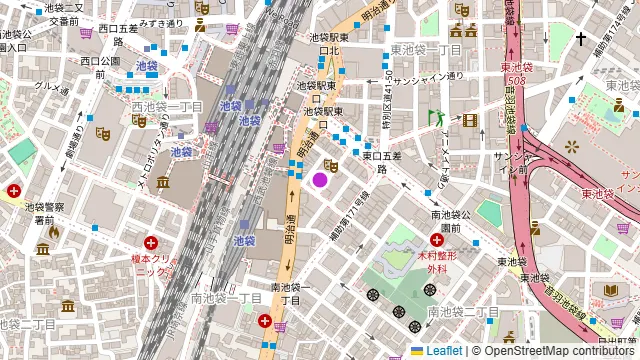This screenshot has width=640, height=360.
Task: Click the 南池袋公園前 label
Action: click(x=451, y=221)
